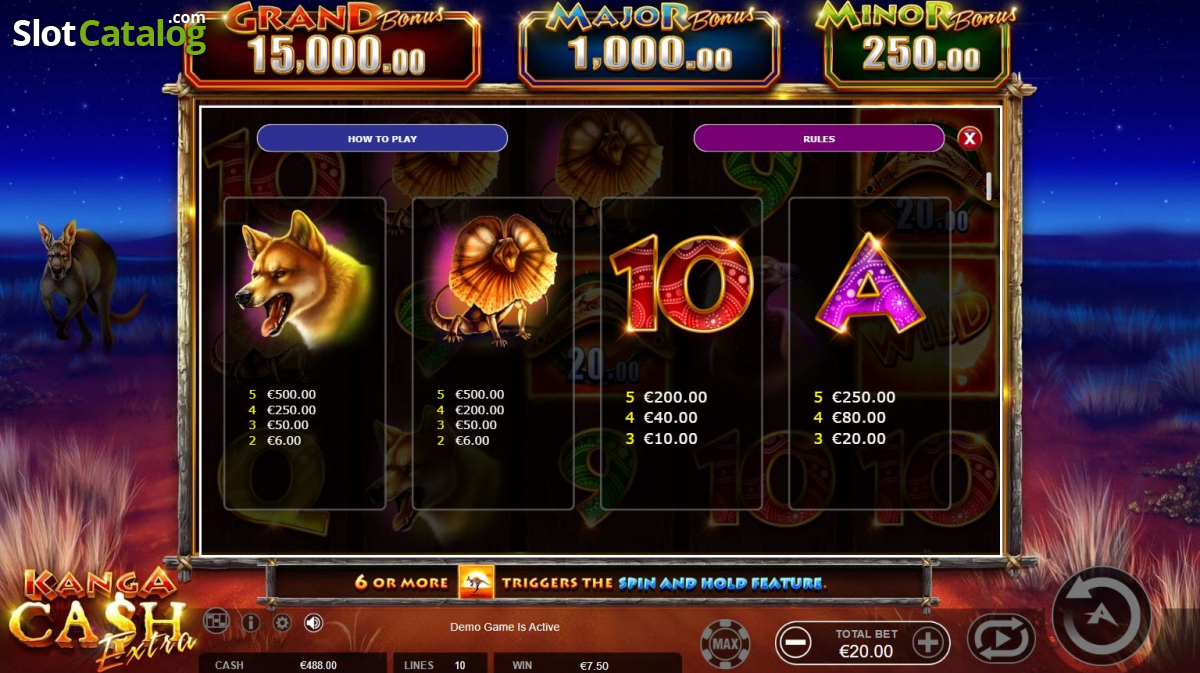Mute the game sound

(314, 623)
